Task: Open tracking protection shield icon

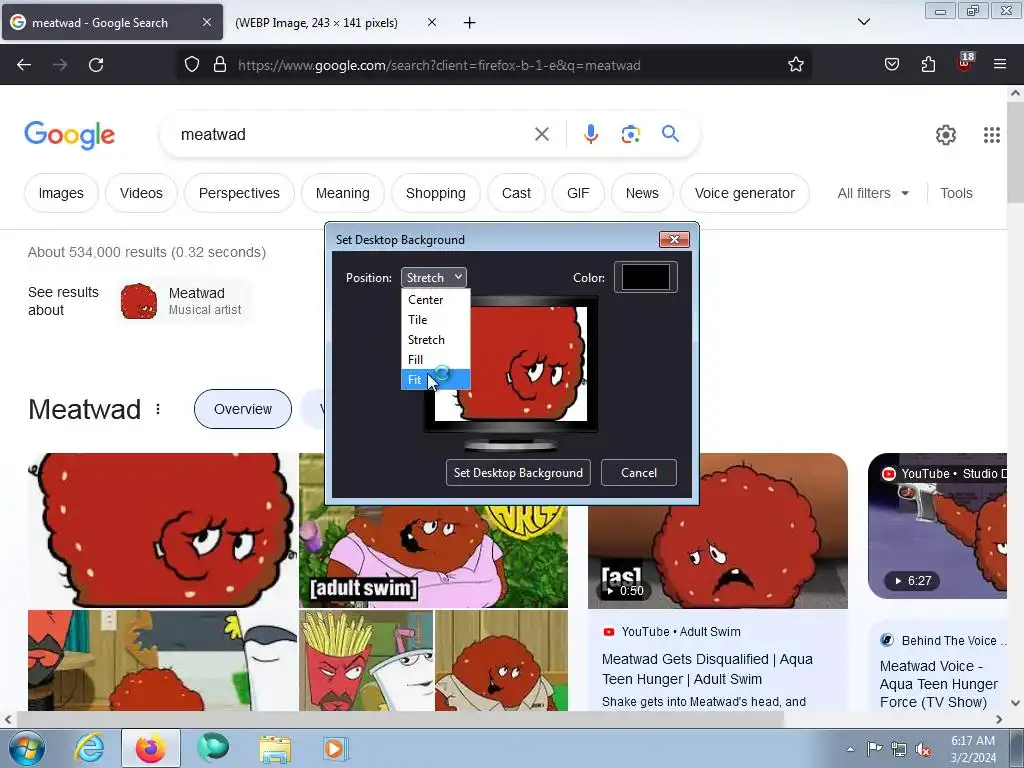Action: [191, 65]
